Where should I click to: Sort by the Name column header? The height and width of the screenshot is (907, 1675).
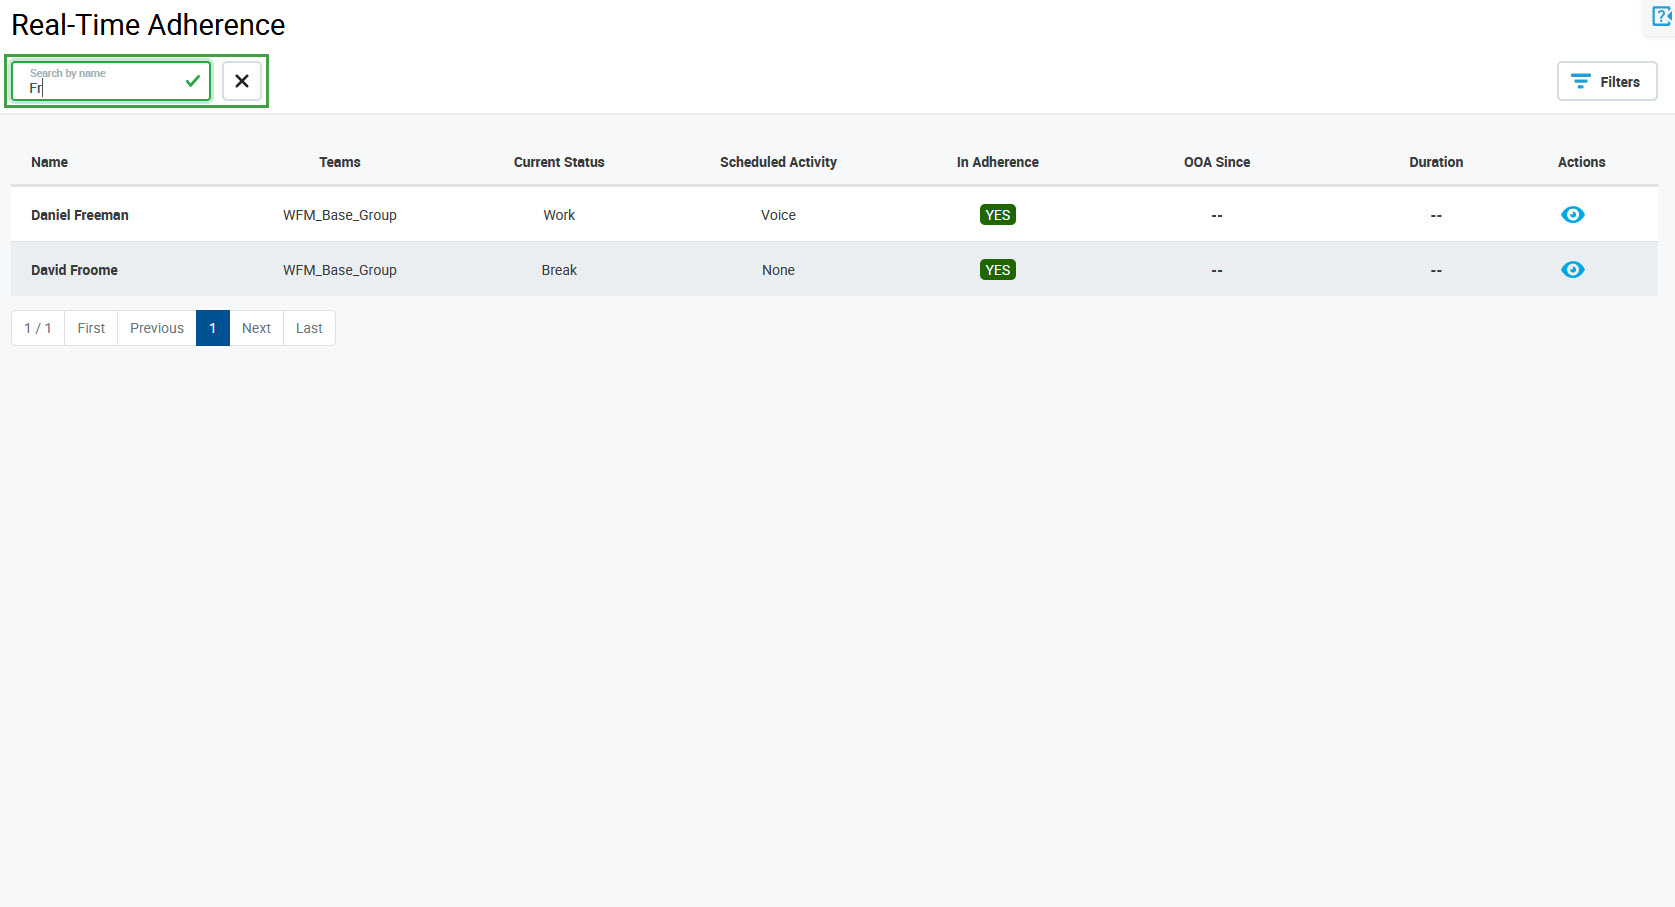50,162
